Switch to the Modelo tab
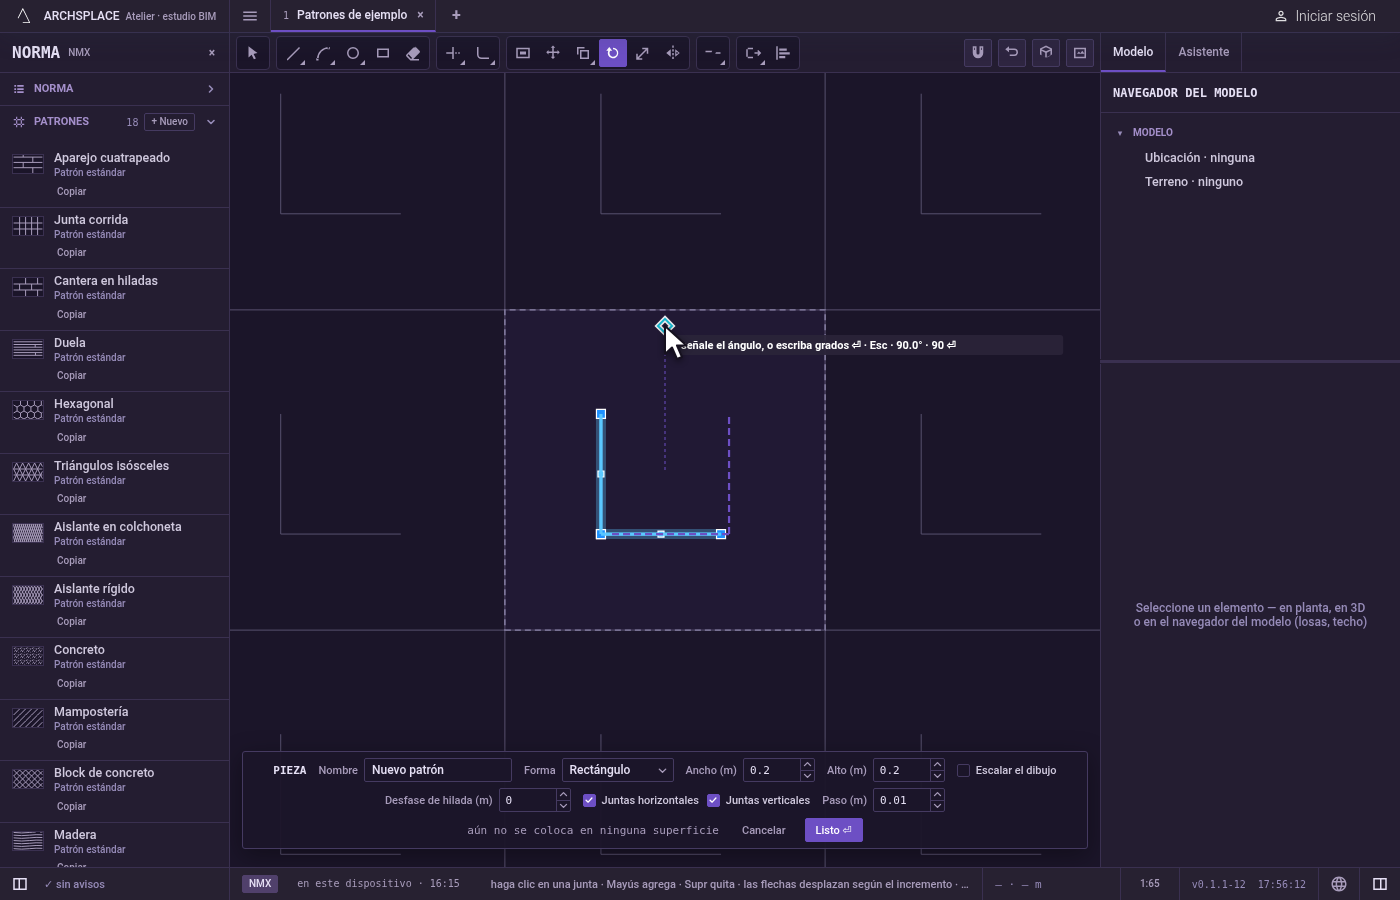 point(1133,52)
